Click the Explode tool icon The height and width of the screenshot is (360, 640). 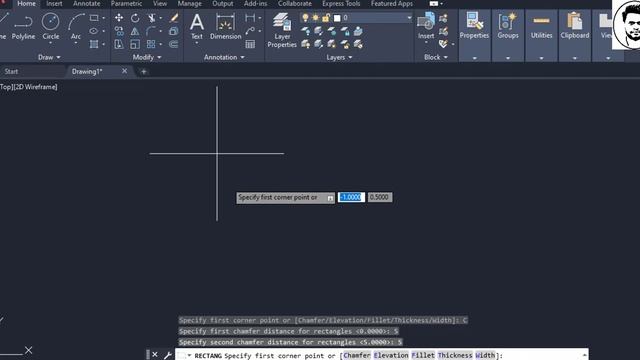173,31
